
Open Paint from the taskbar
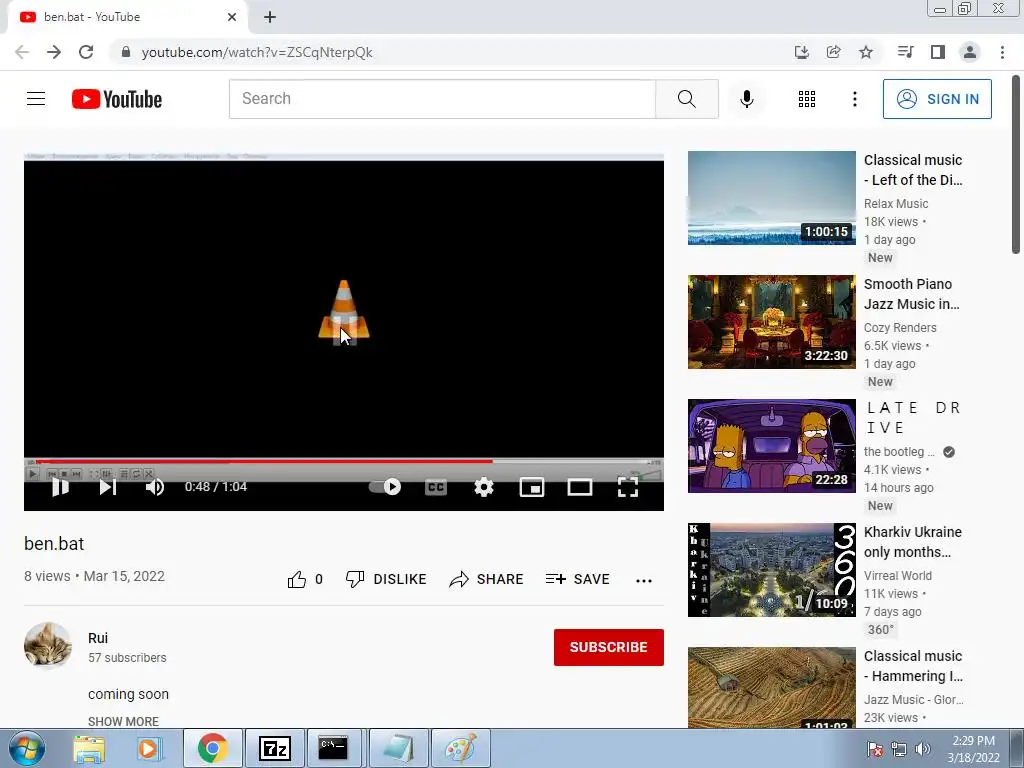[x=460, y=748]
